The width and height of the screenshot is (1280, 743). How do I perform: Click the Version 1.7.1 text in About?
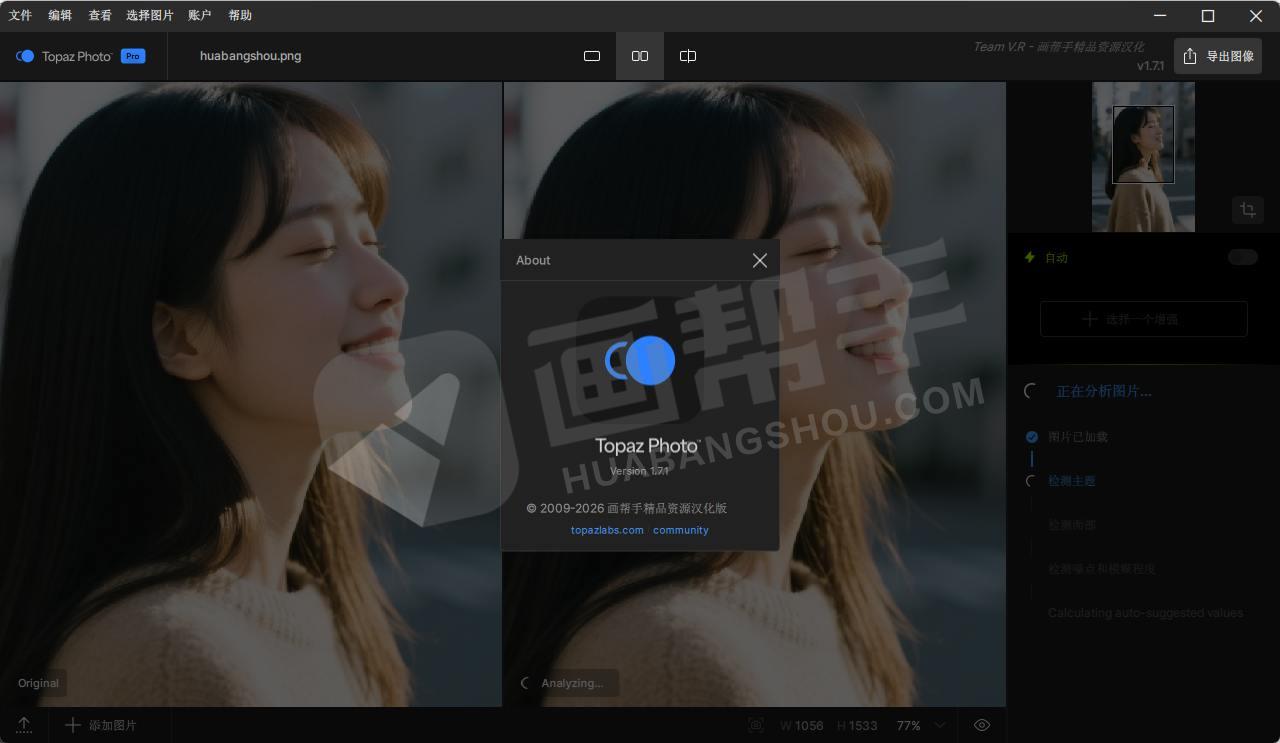tap(639, 471)
